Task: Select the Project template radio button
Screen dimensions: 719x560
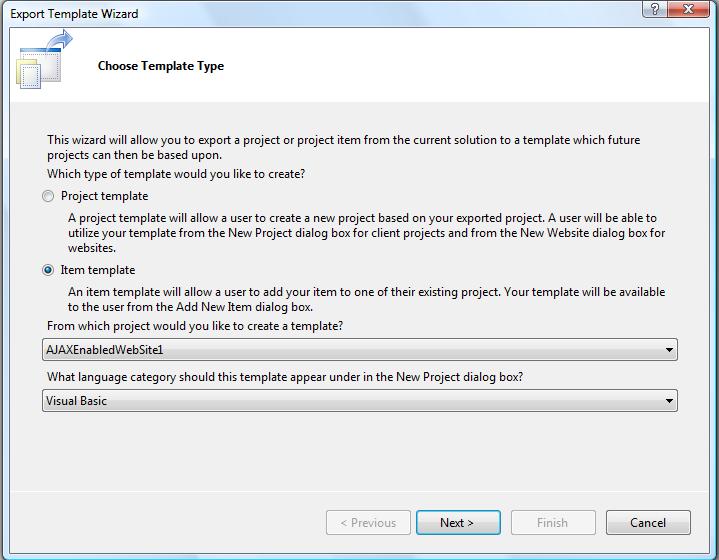Action: tap(48, 197)
